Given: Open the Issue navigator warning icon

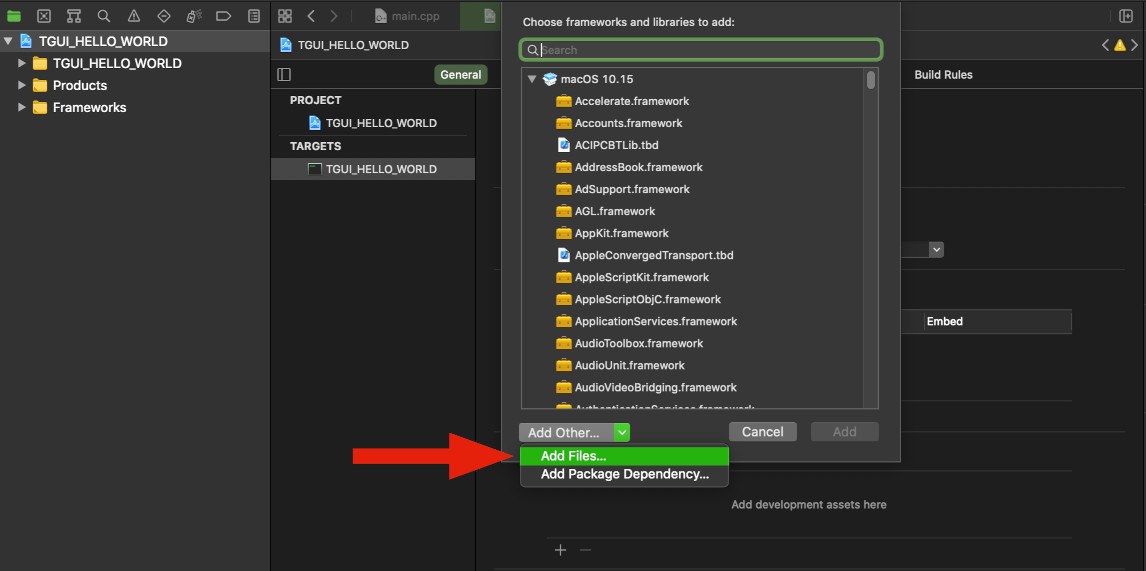Looking at the screenshot, I should (134, 15).
